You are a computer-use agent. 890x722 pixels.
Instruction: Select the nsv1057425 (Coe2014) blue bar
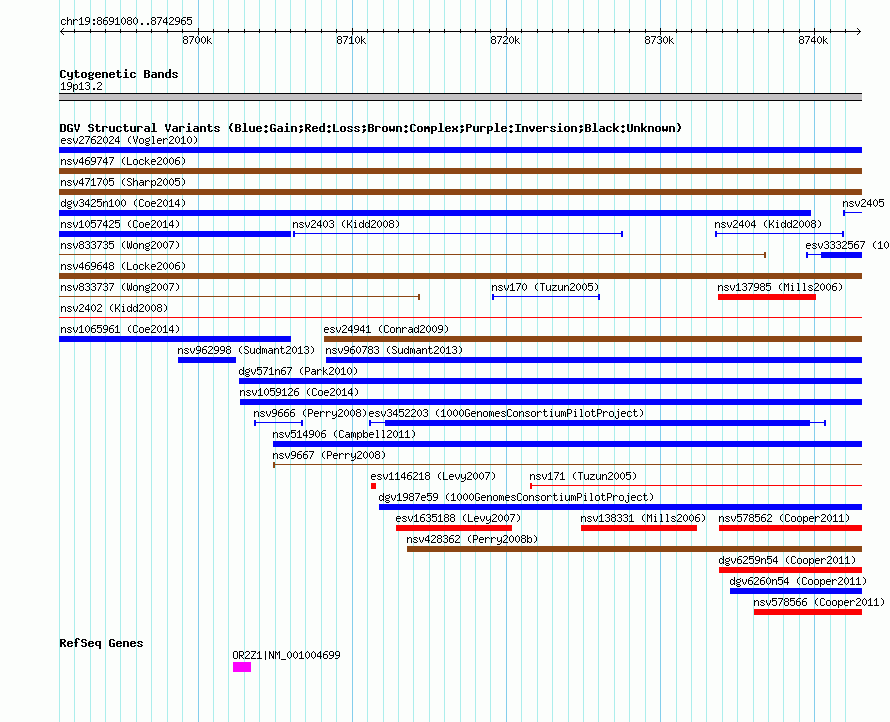pyautogui.click(x=175, y=234)
